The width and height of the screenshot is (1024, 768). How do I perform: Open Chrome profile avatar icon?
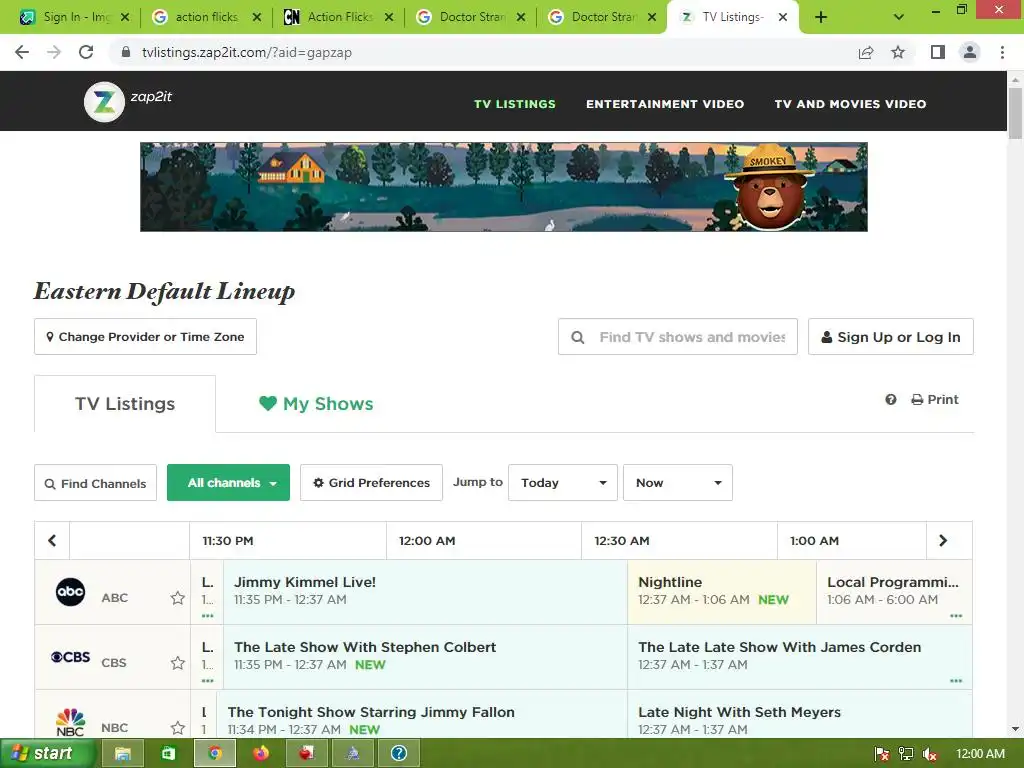[970, 52]
